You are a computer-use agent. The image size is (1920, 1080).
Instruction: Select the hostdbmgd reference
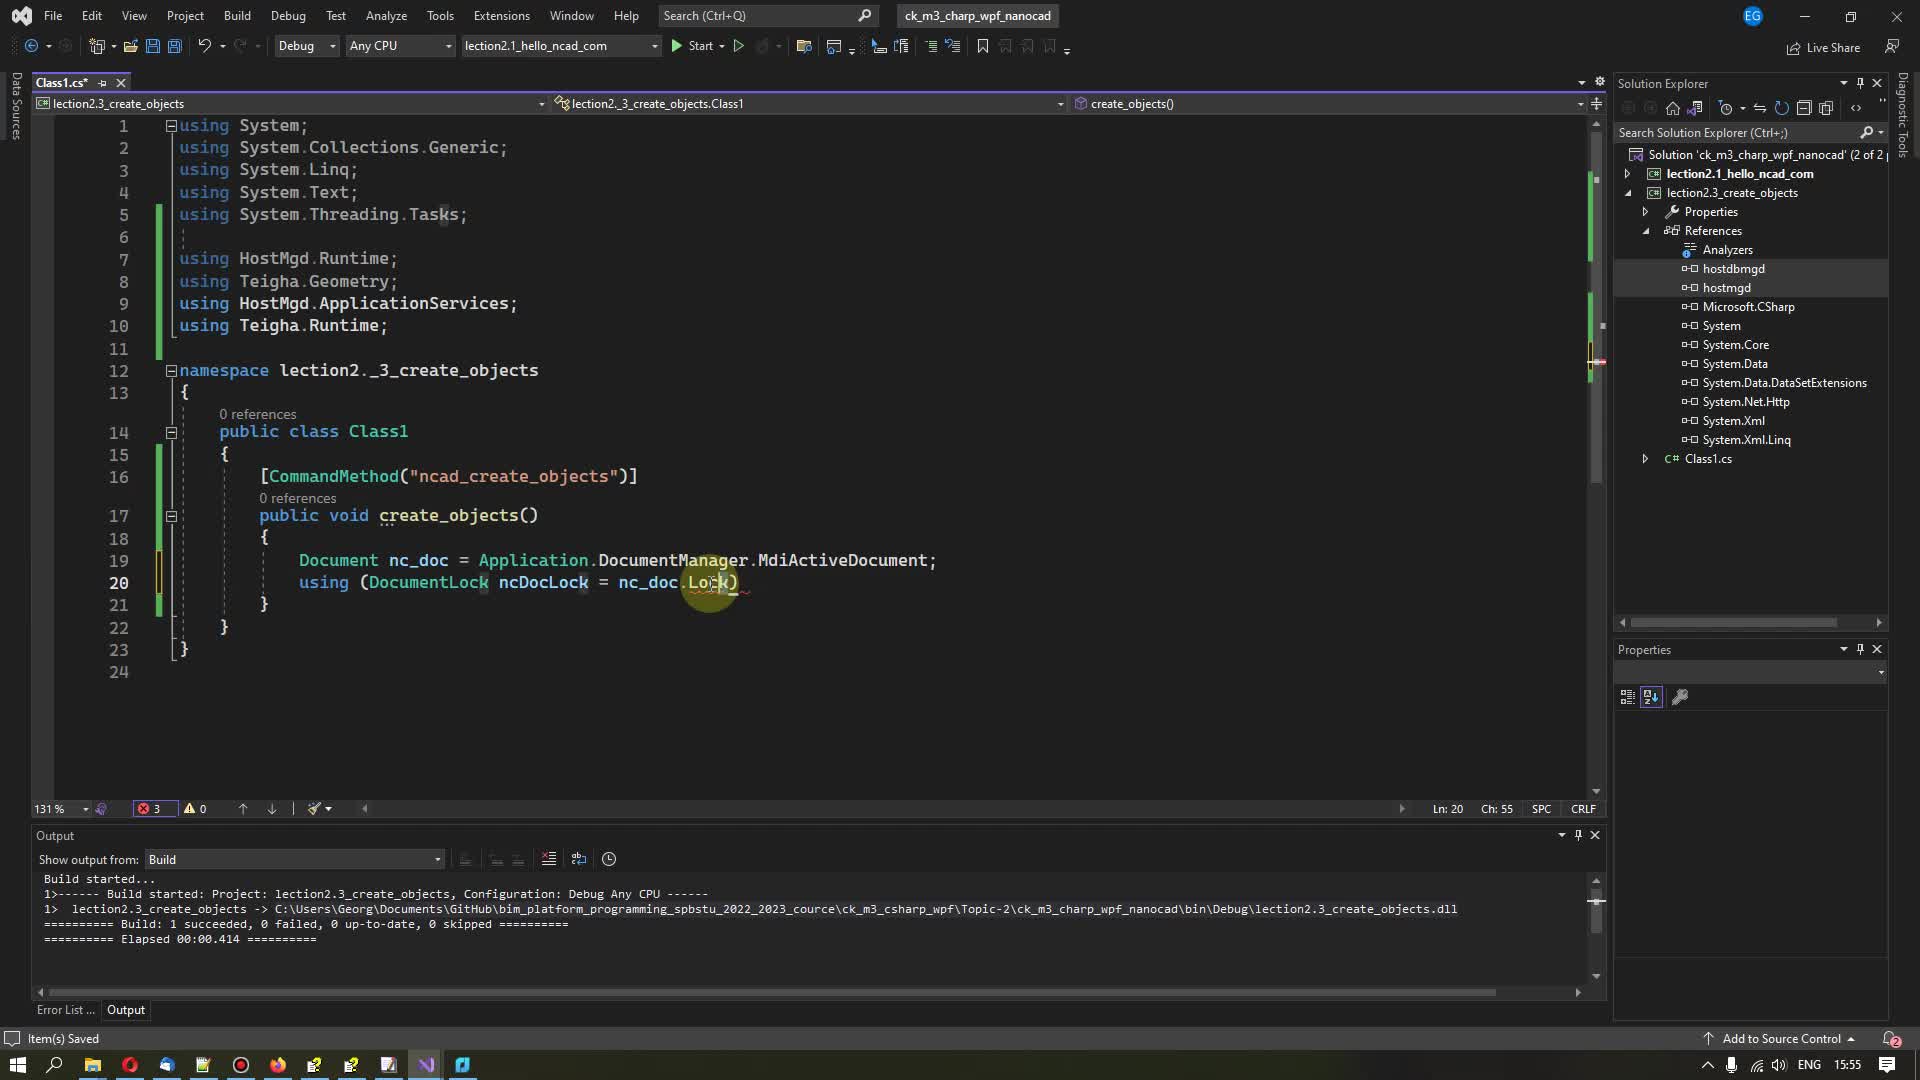pyautogui.click(x=1733, y=269)
